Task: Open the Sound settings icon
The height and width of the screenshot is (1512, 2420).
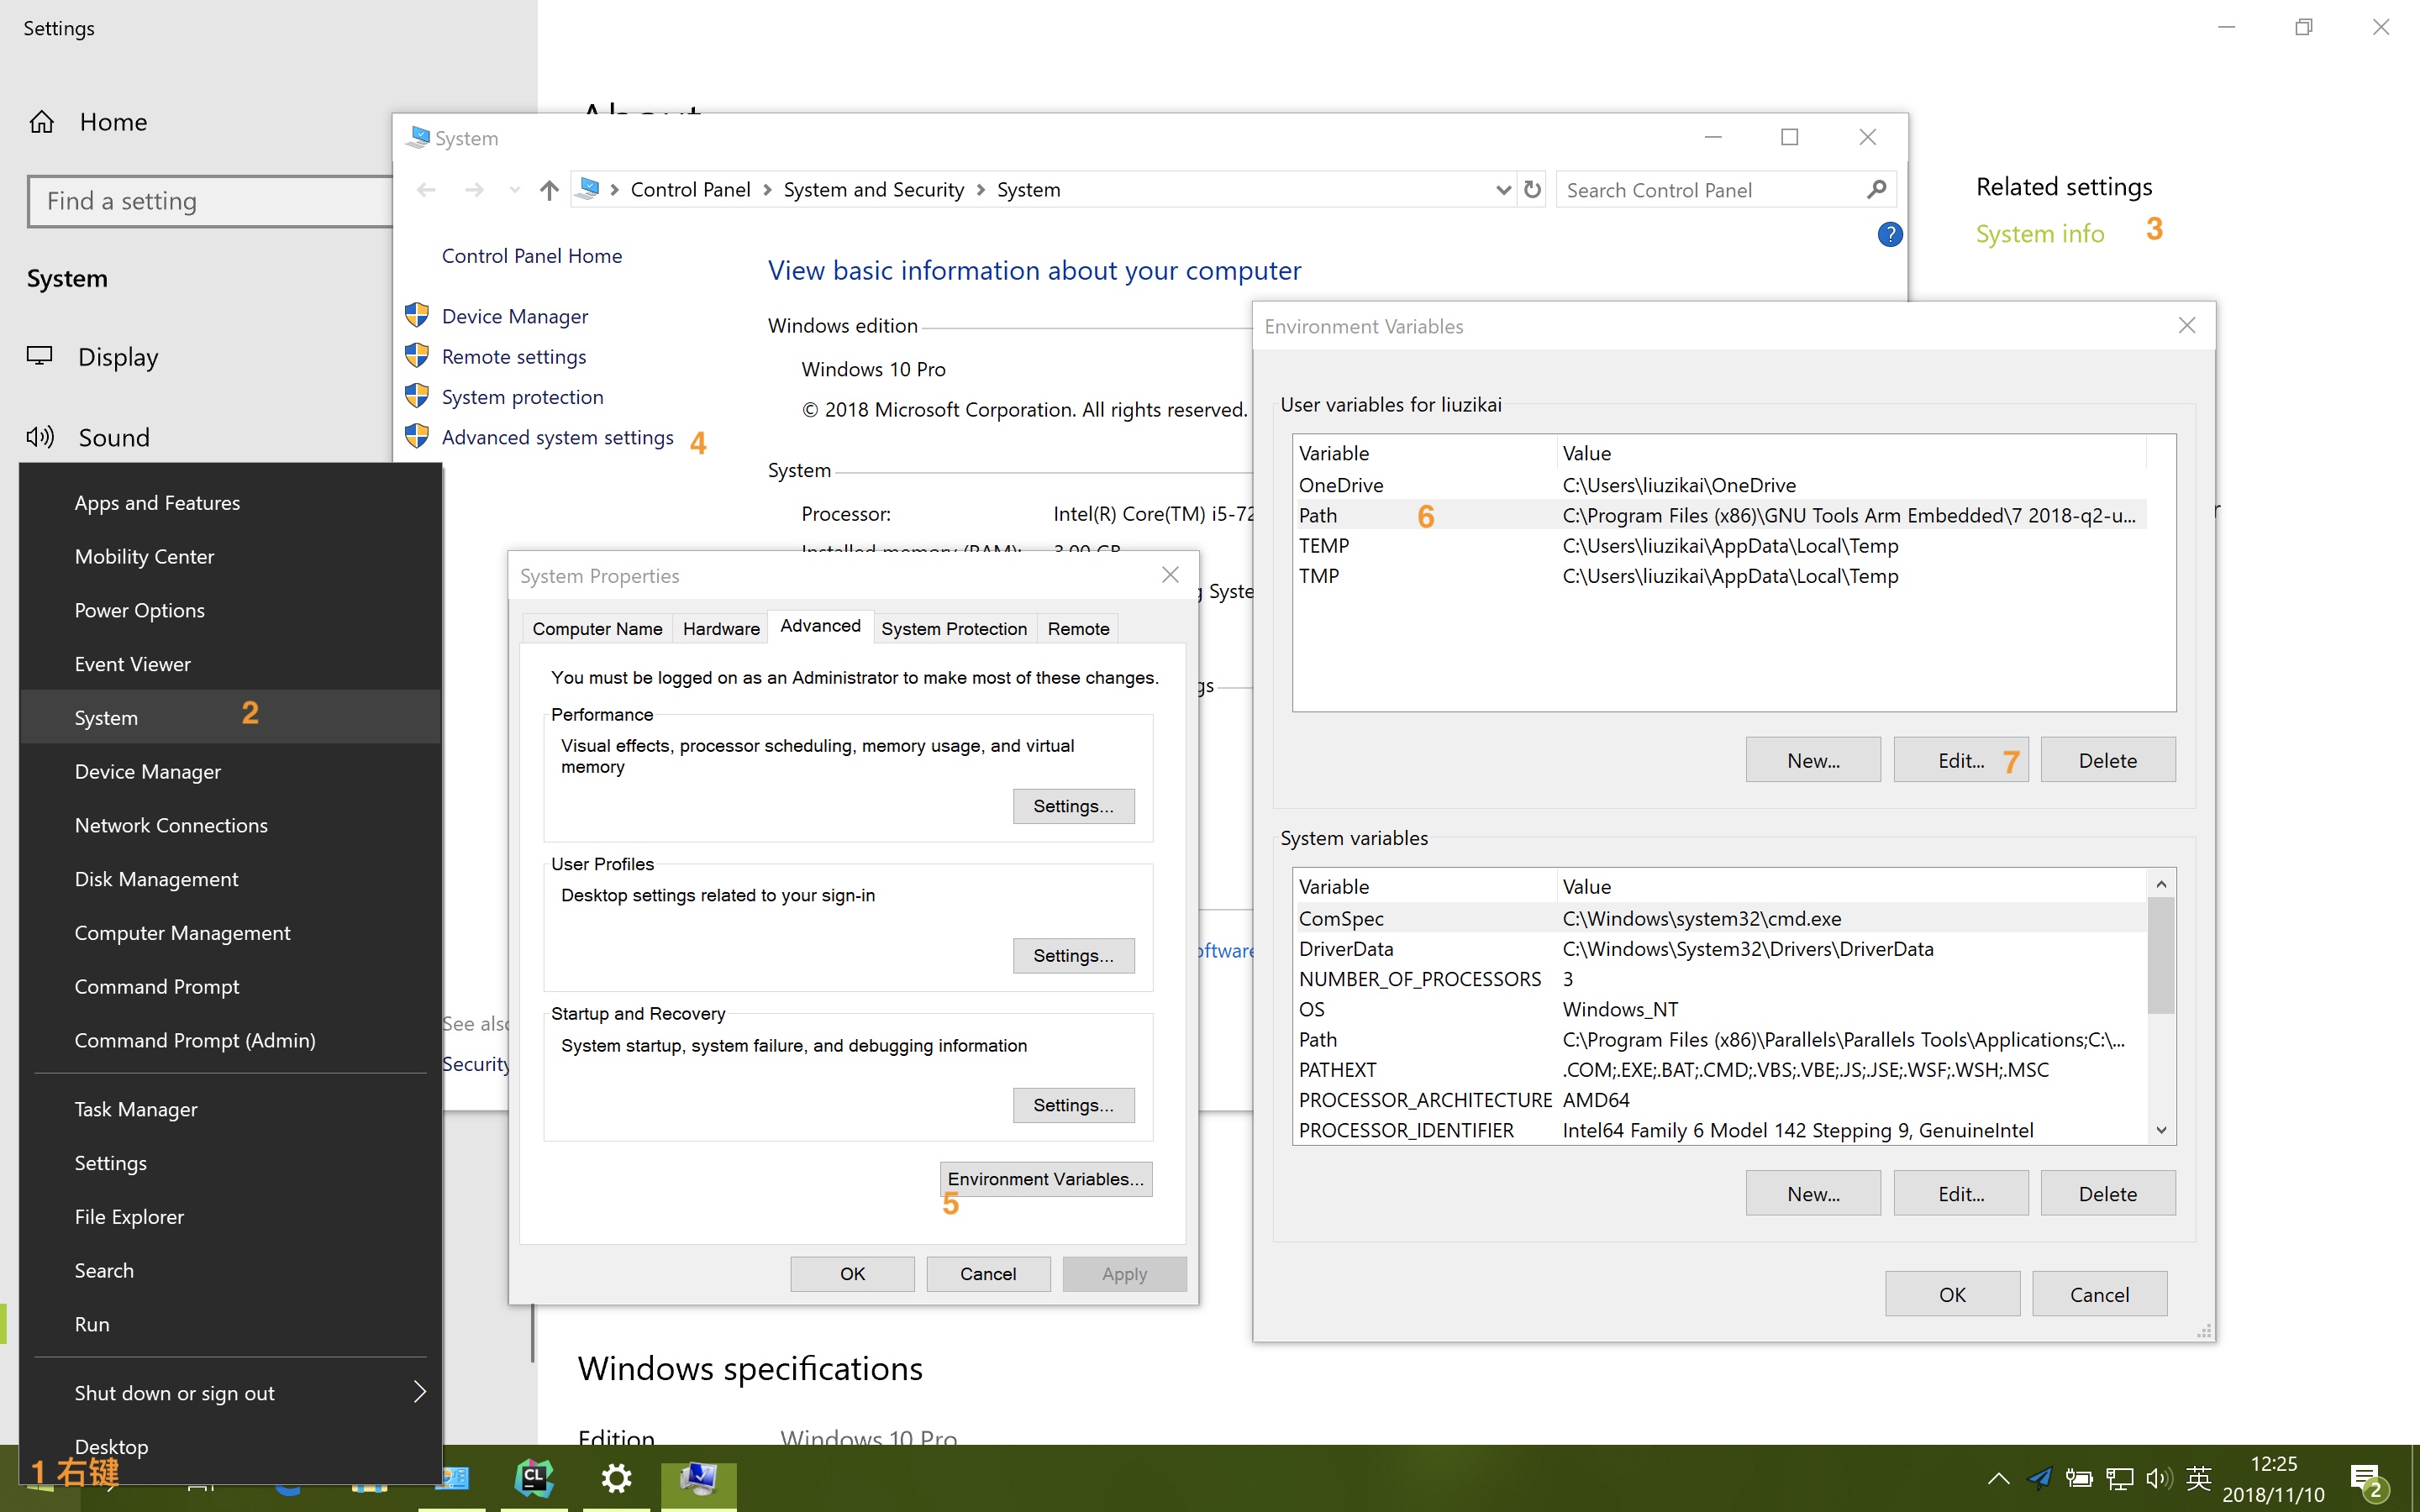Action: [x=40, y=437]
